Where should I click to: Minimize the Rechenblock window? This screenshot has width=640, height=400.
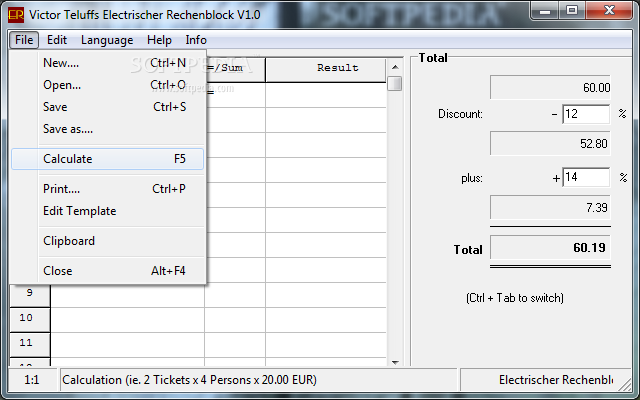545,11
